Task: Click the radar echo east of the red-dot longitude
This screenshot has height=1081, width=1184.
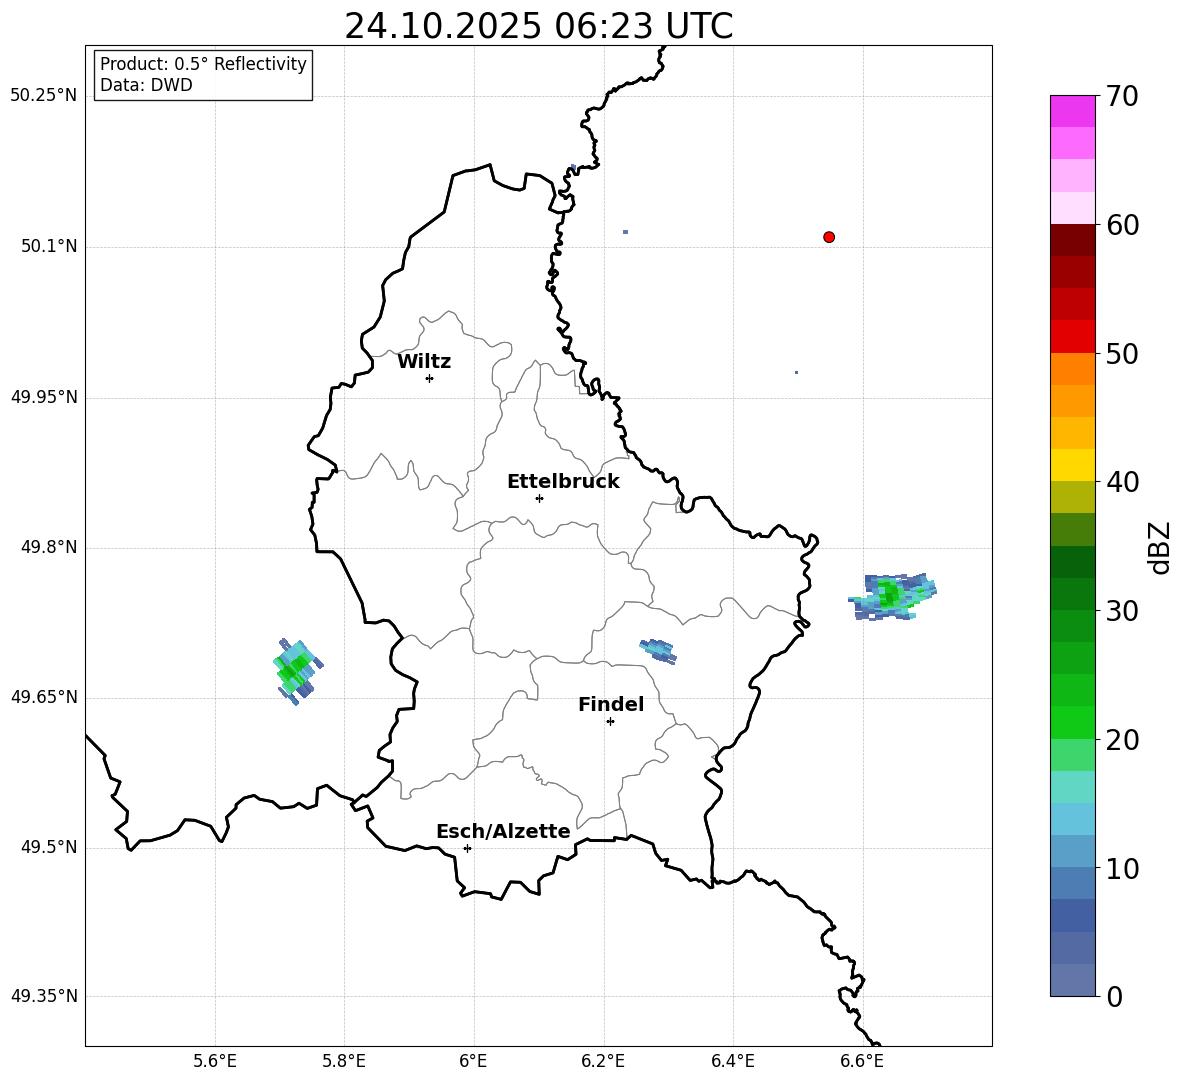Action: (894, 596)
